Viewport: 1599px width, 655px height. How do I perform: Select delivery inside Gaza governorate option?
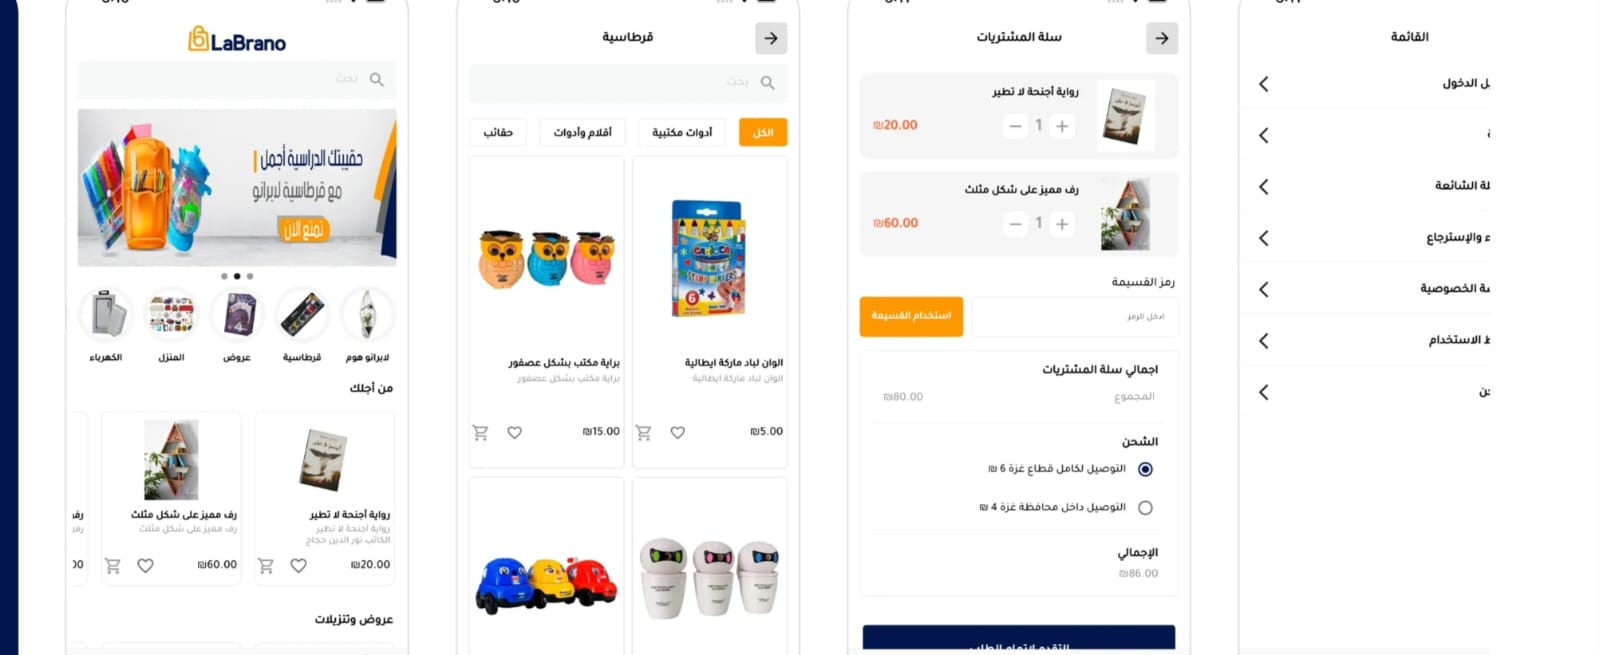(x=1145, y=508)
